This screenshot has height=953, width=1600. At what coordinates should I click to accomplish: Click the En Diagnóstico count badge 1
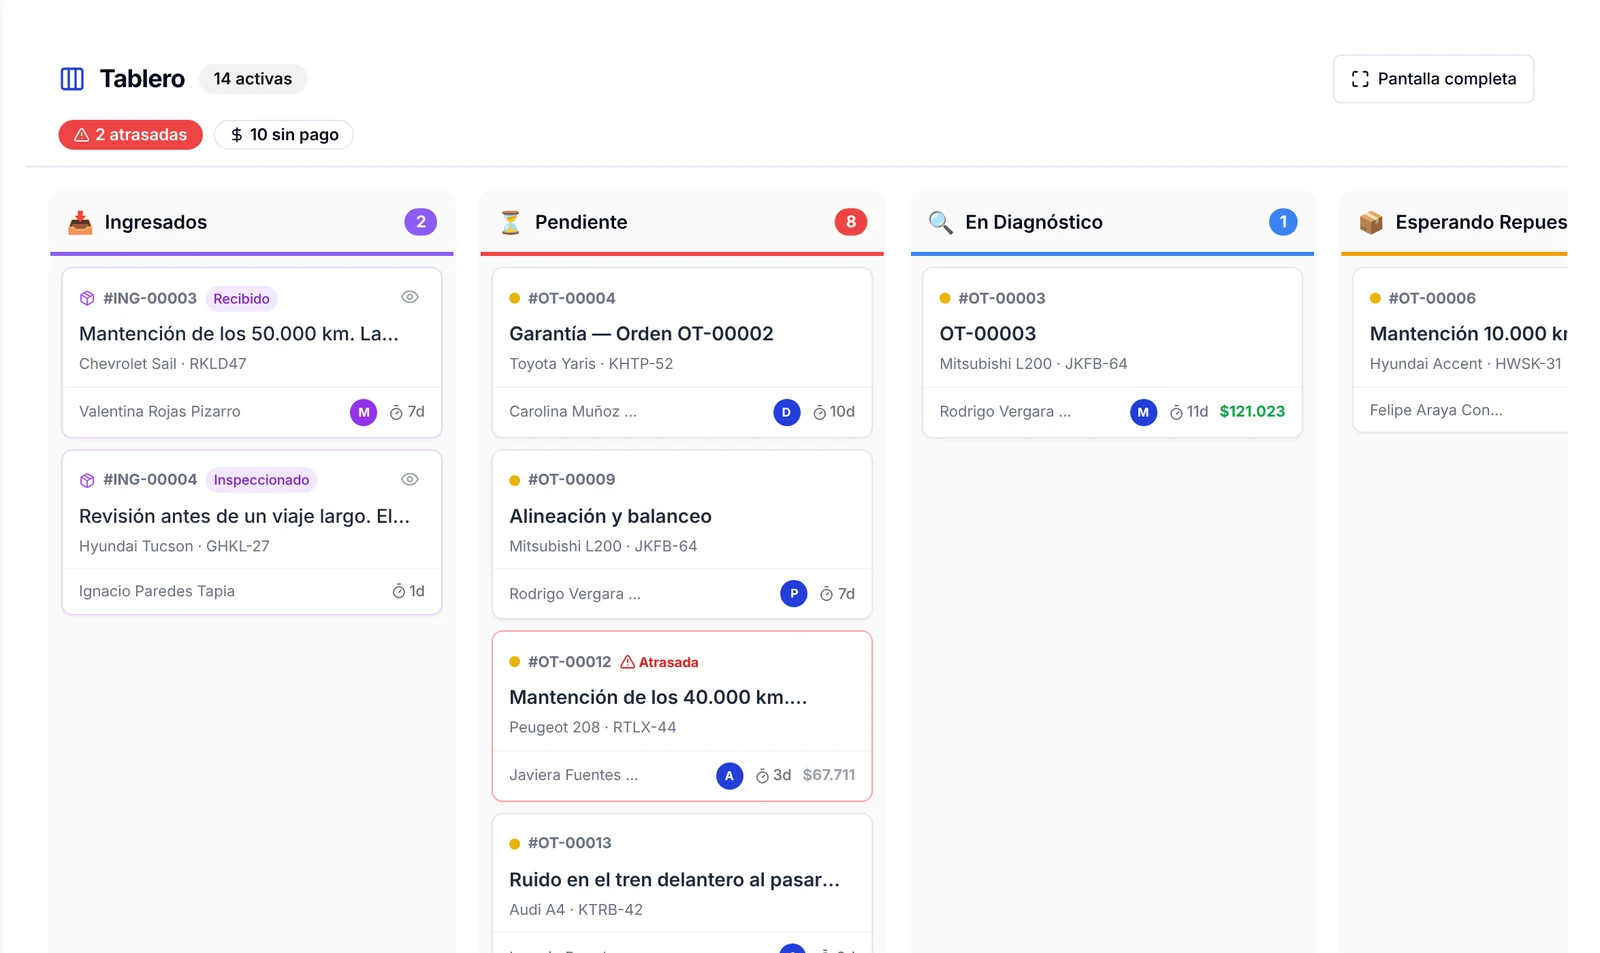[x=1283, y=222]
